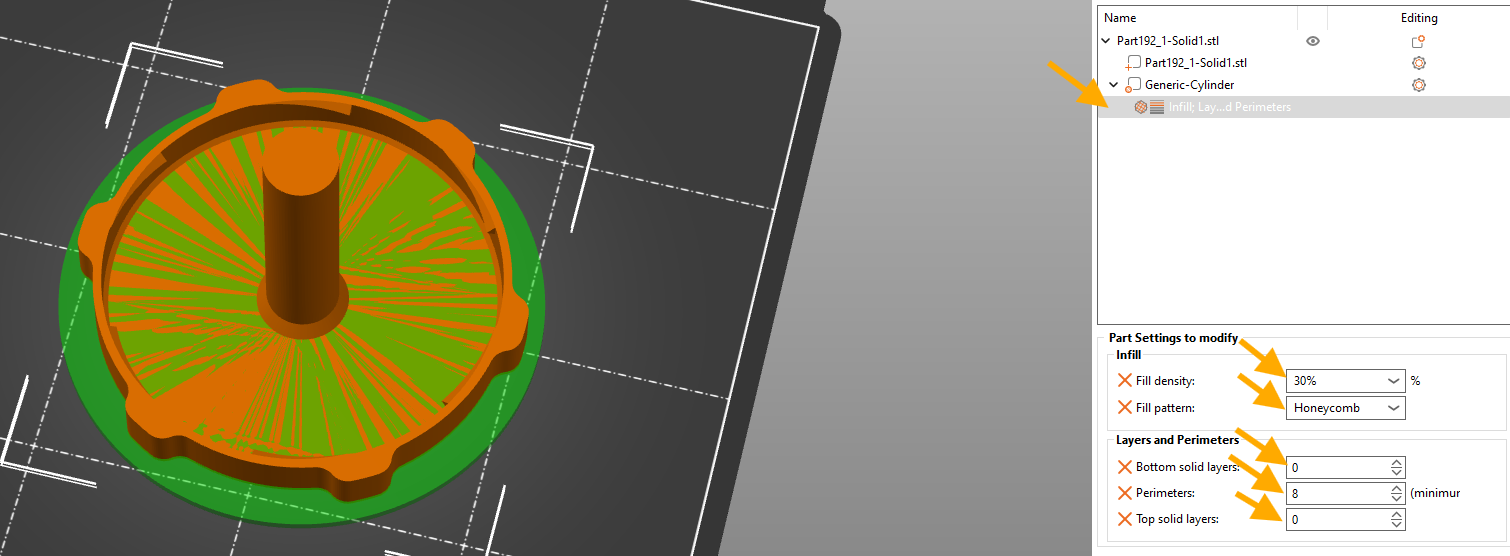Collapse the Part192_1-Solid1.stl object tree
This screenshot has height=556, width=1510.
pos(1106,41)
